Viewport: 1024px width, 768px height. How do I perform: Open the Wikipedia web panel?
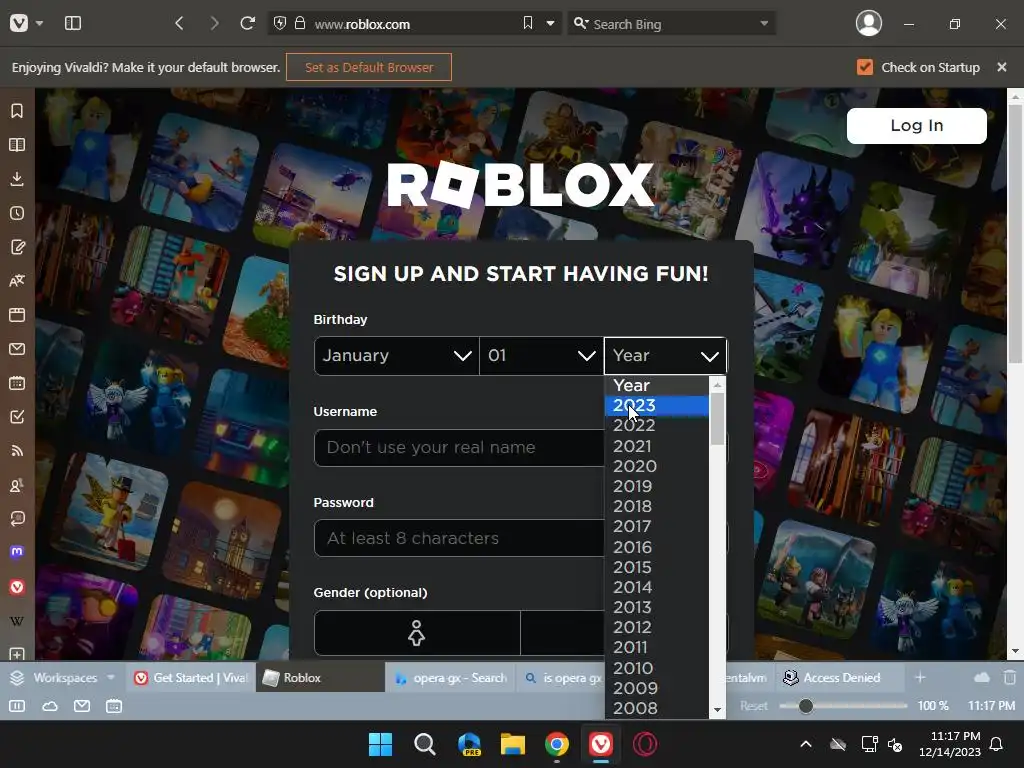point(17,620)
